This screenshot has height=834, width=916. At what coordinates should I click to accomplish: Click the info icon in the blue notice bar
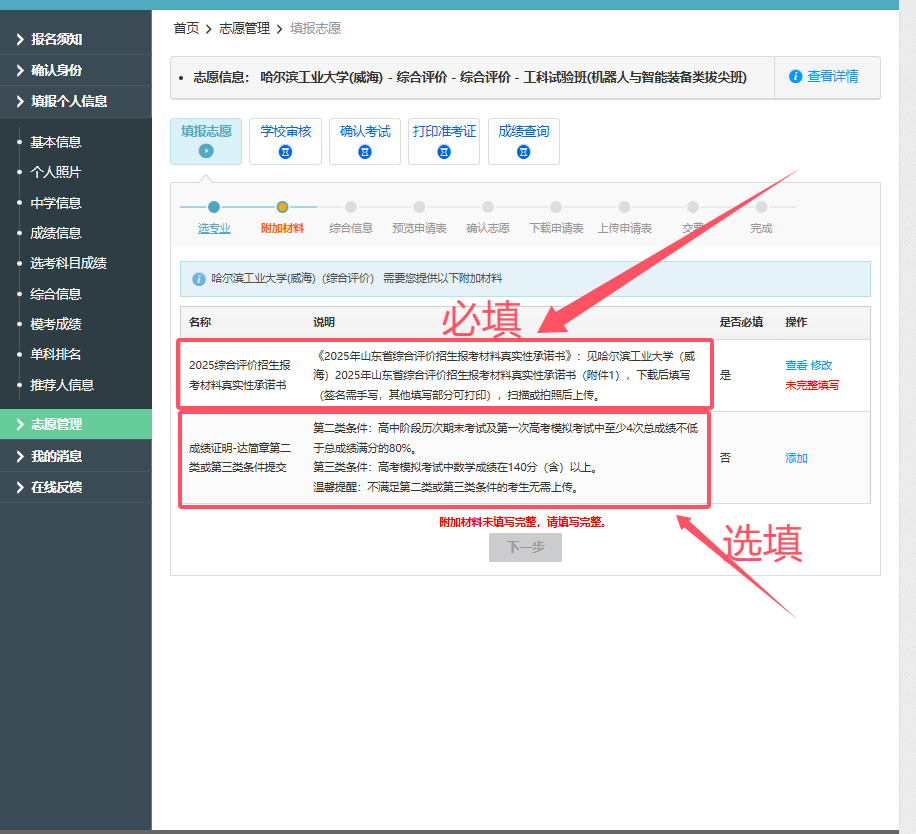199,279
